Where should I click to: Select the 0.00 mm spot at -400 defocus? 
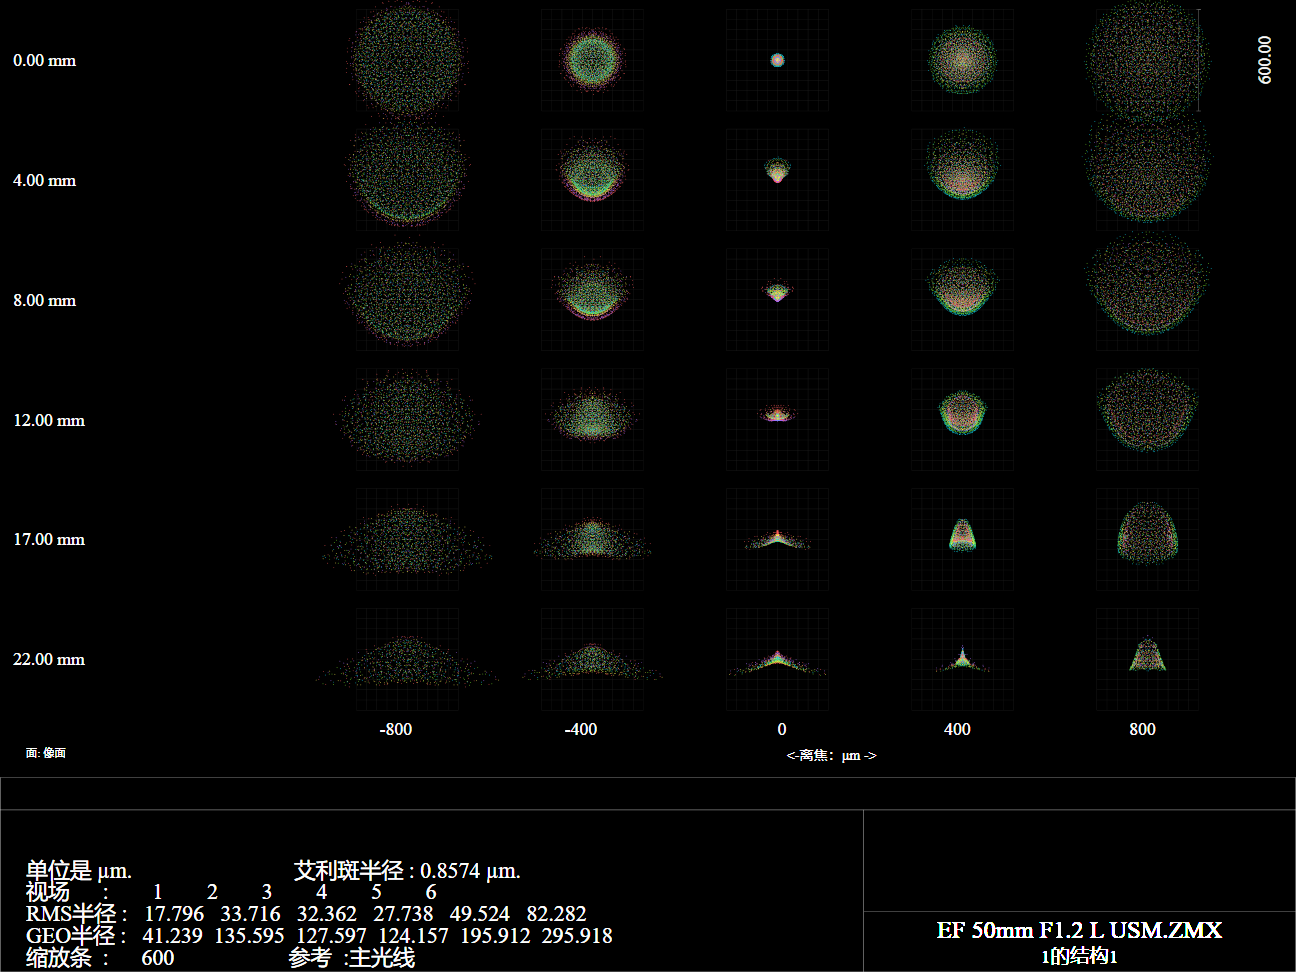(x=592, y=60)
